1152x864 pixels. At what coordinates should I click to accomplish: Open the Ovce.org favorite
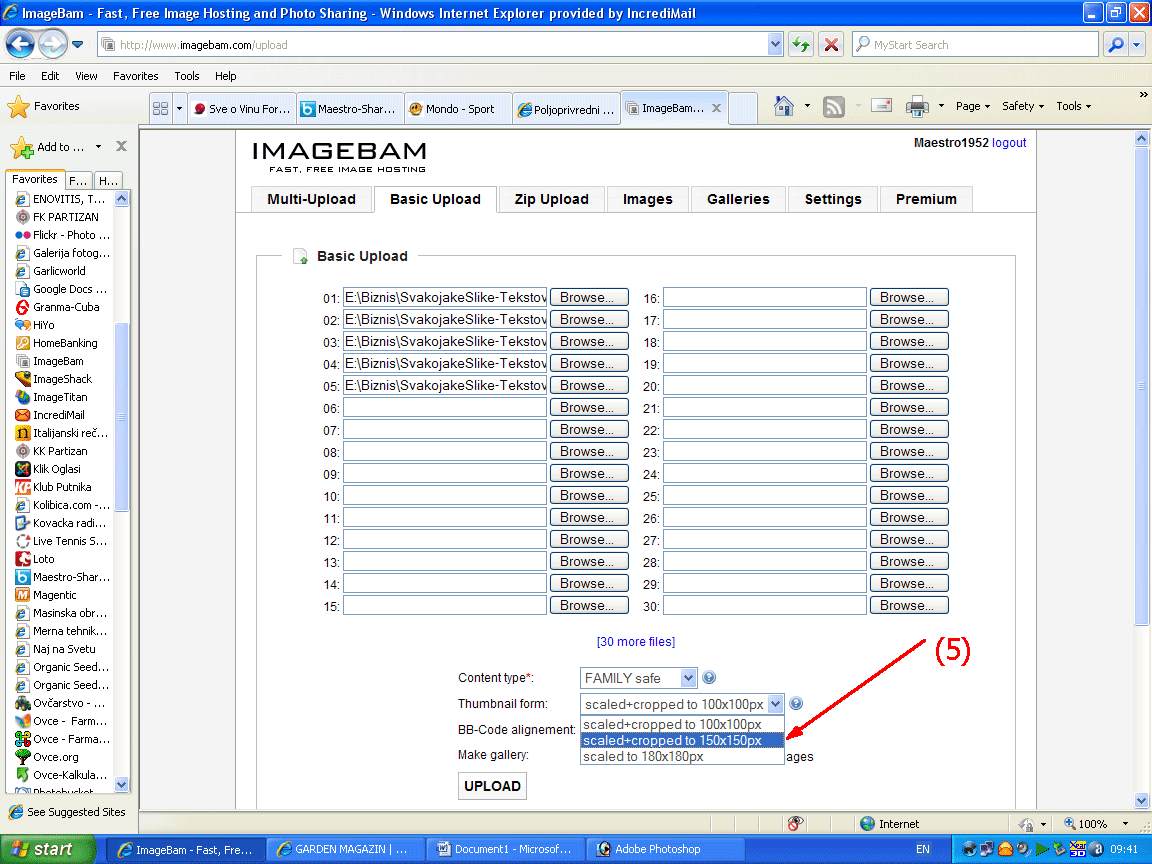[x=47, y=757]
